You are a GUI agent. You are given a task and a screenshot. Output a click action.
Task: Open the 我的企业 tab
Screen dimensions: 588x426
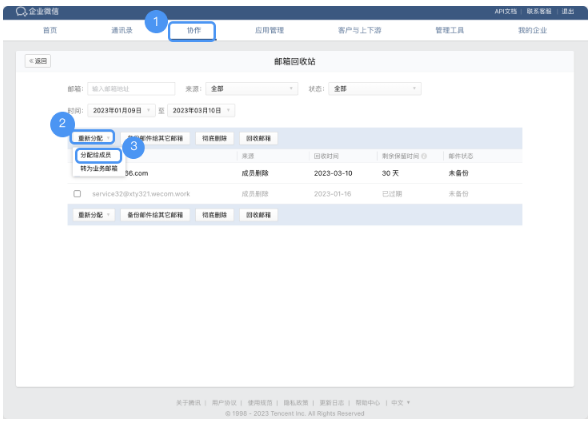pyautogui.click(x=532, y=30)
